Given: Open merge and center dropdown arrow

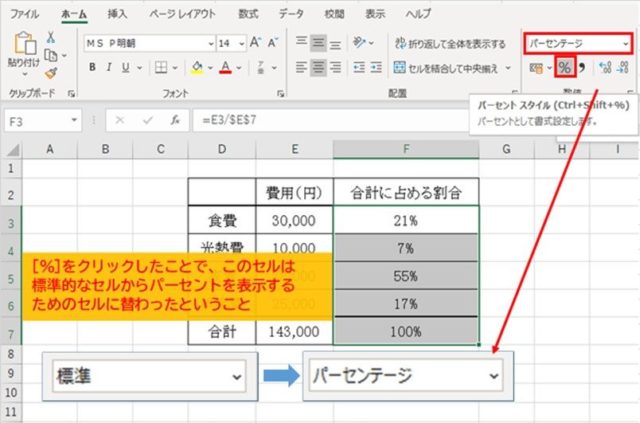Looking at the screenshot, I should click(x=508, y=68).
